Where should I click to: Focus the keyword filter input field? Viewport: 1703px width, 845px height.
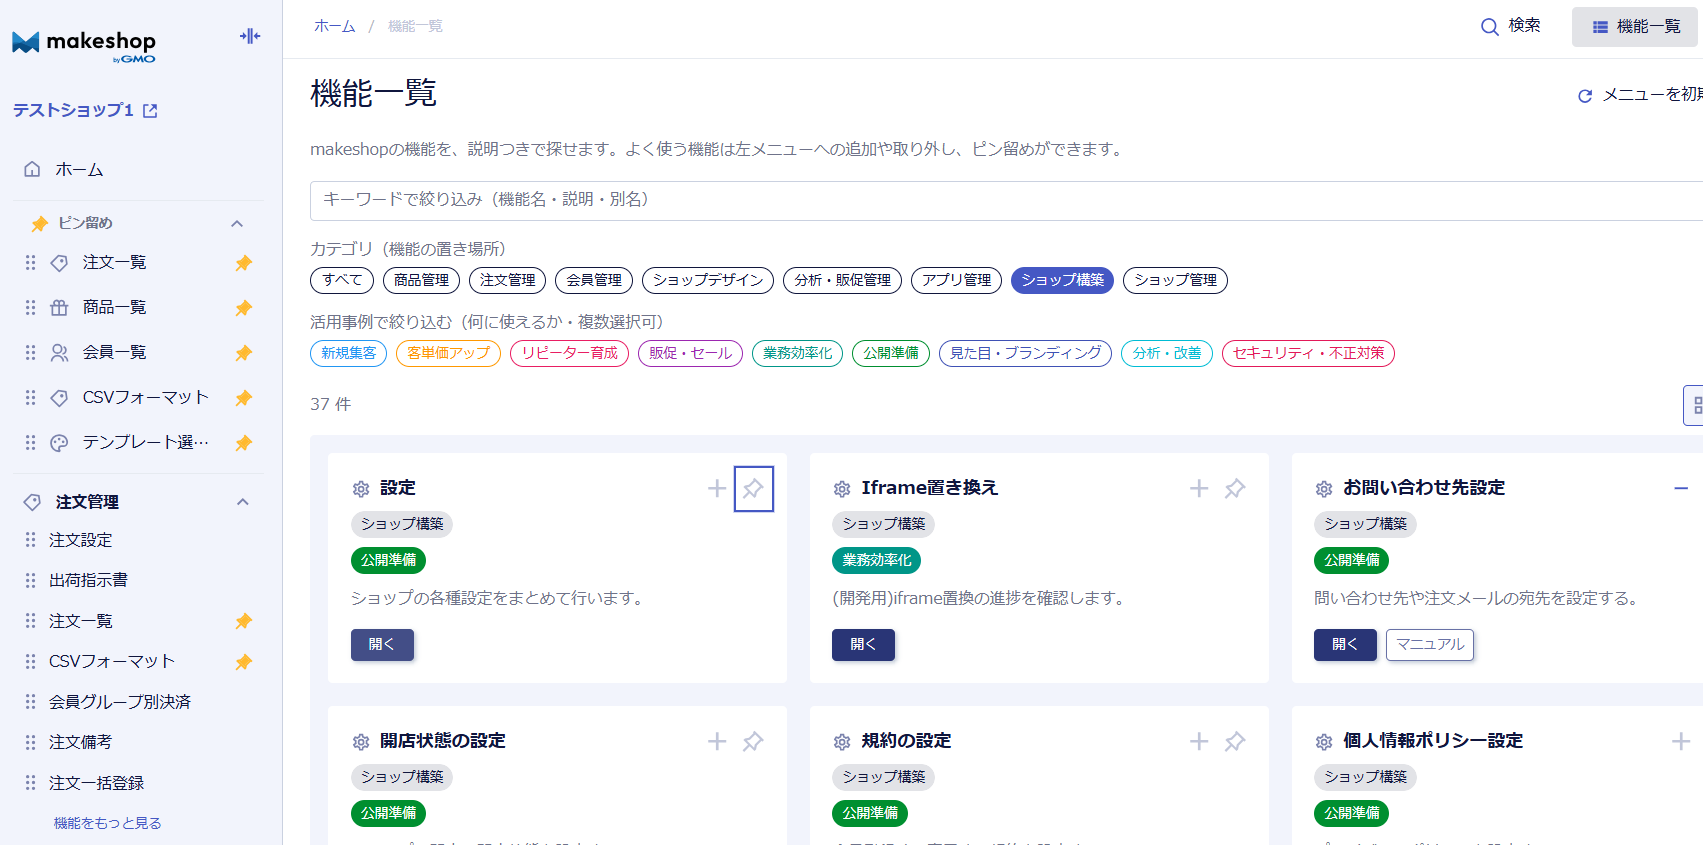(x=1006, y=200)
